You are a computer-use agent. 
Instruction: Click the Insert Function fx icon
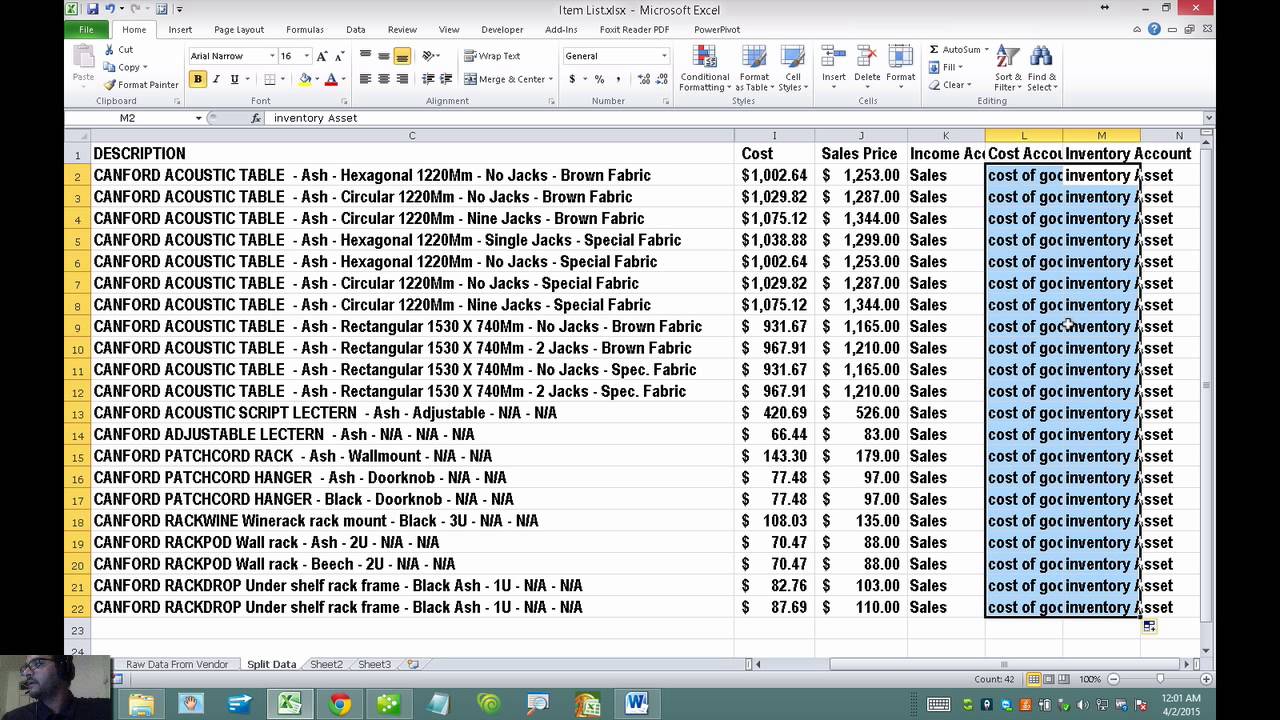[x=256, y=118]
